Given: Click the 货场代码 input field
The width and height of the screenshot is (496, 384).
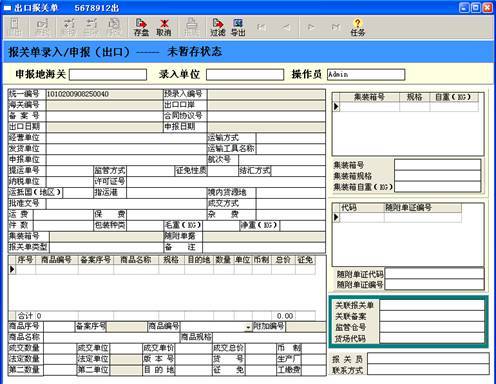Looking at the screenshot, I should (432, 338).
